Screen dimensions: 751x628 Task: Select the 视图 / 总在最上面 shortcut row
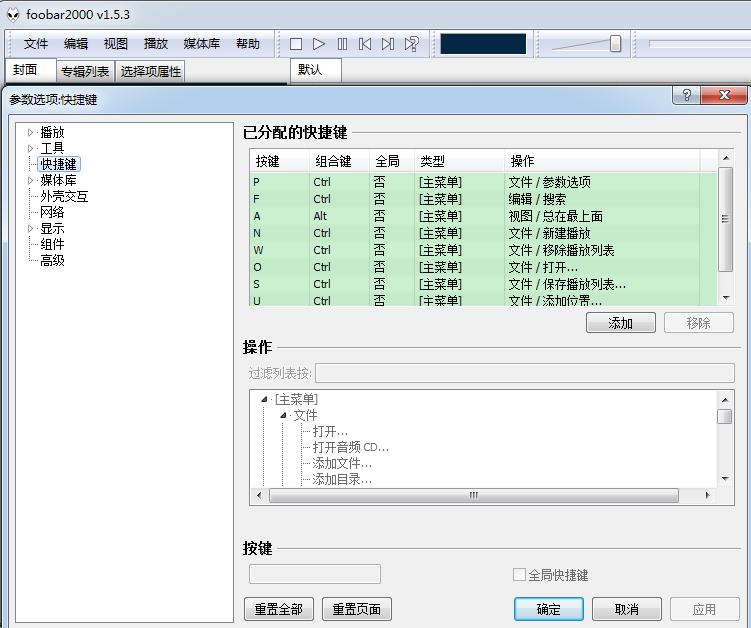pos(483,216)
